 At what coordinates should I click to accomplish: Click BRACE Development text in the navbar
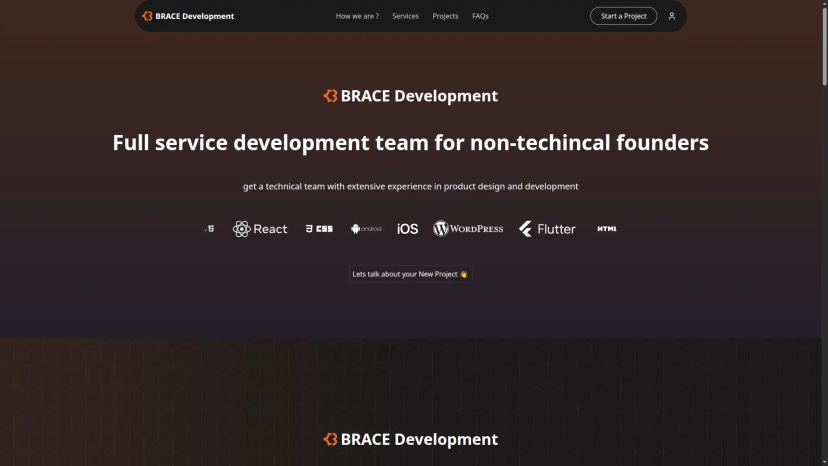(x=194, y=16)
